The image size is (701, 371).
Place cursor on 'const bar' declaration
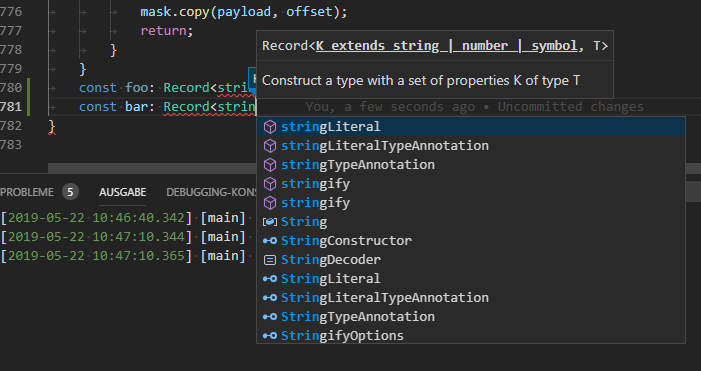click(x=114, y=107)
